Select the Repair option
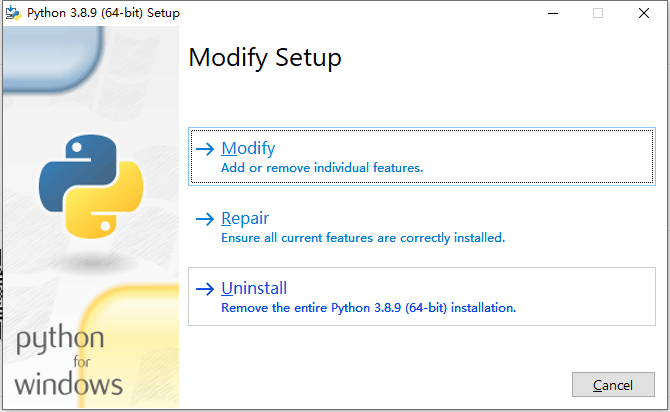The height and width of the screenshot is (412, 670). coord(422,227)
